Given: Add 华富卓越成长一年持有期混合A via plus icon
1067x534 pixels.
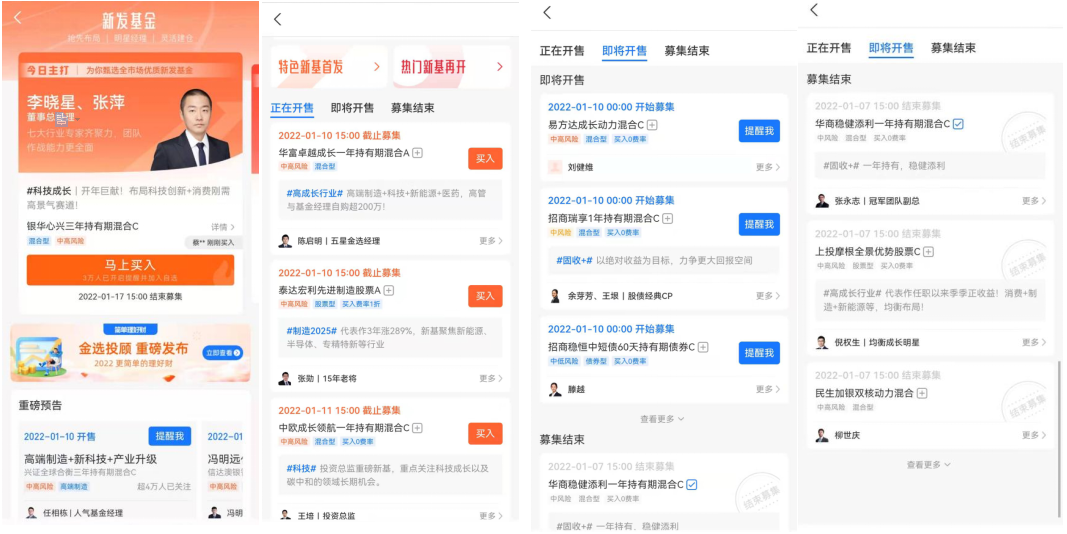Looking at the screenshot, I should tap(418, 153).
